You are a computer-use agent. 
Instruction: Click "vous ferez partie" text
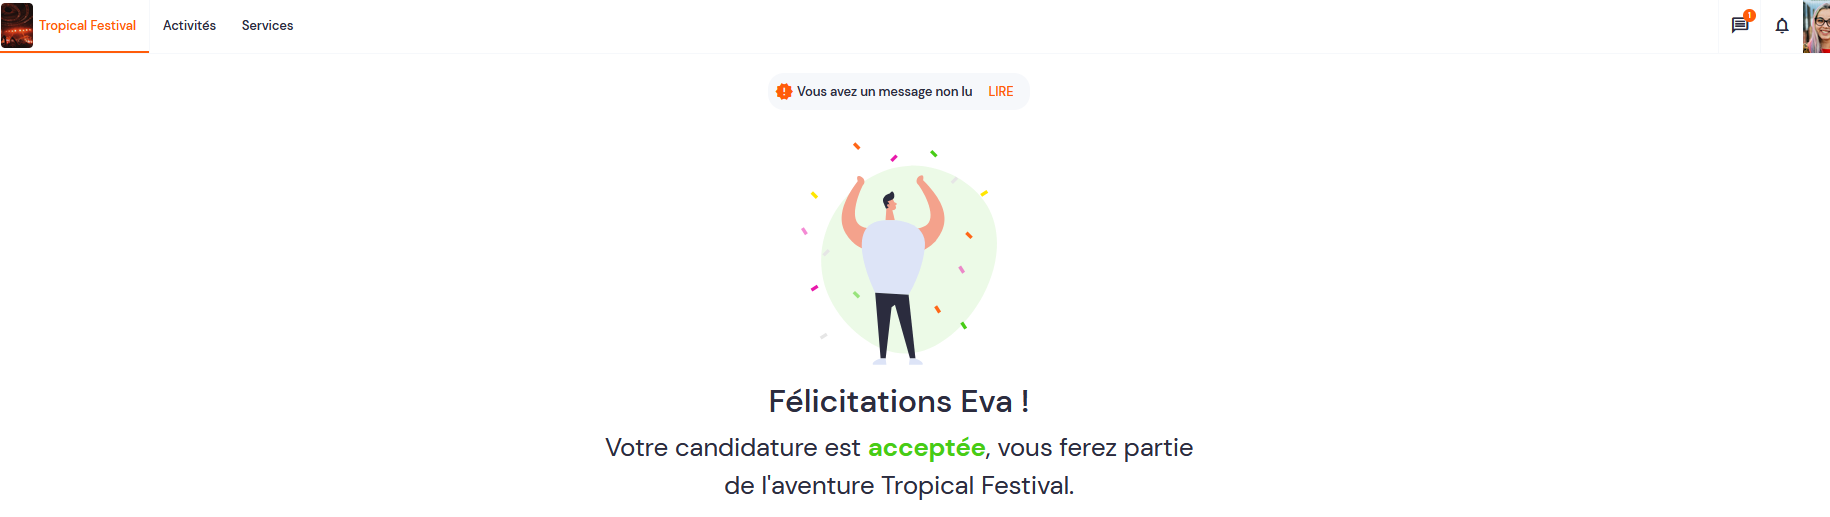1095,447
